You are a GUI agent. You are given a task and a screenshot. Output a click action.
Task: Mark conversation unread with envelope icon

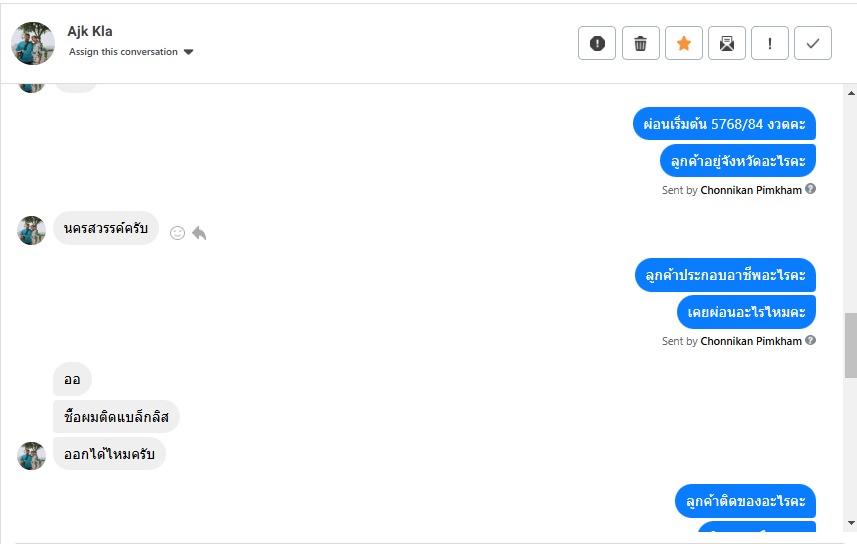(727, 43)
